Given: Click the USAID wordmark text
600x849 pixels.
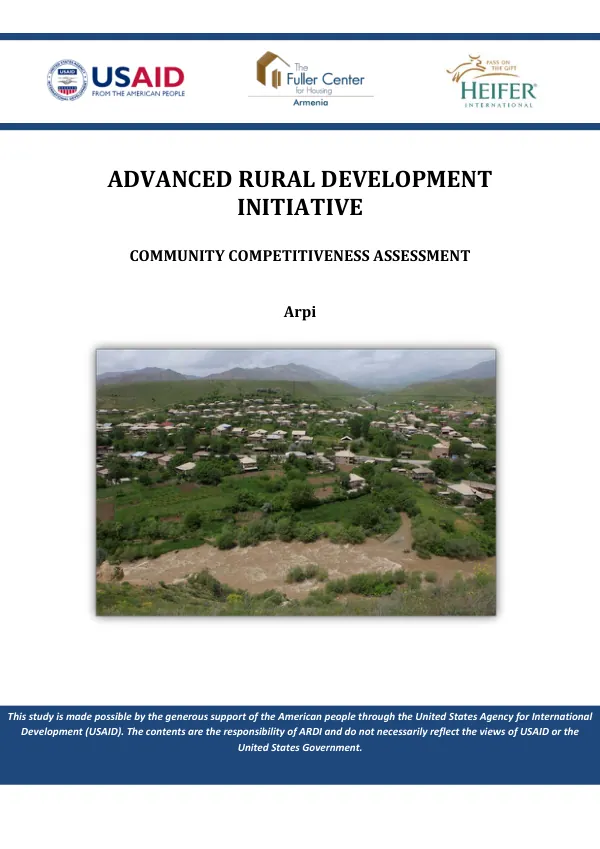Looking at the screenshot, I should point(138,77).
